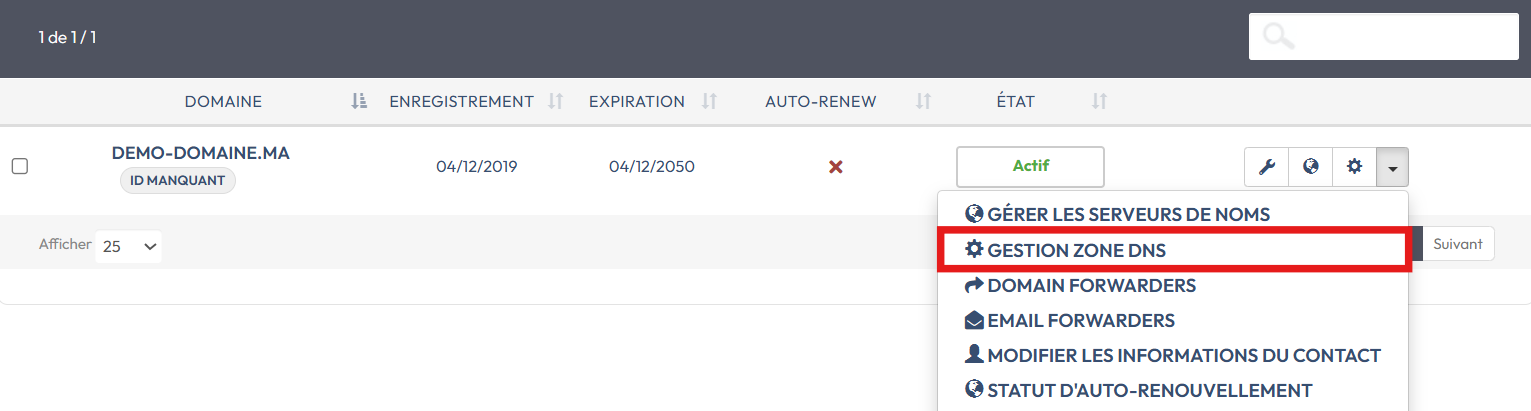Click the Actif status button
Viewport: 1531px width, 411px height.
tap(1030, 167)
